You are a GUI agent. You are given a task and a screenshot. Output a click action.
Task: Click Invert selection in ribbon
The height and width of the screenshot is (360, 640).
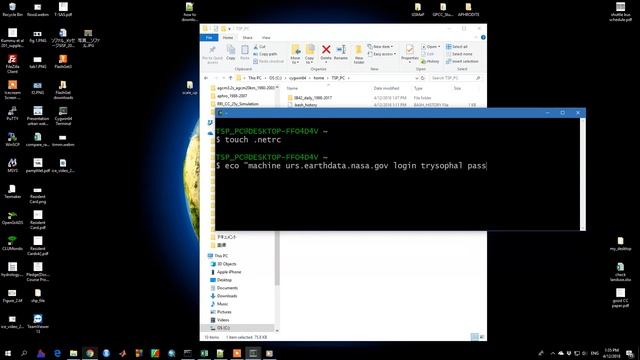[462, 61]
